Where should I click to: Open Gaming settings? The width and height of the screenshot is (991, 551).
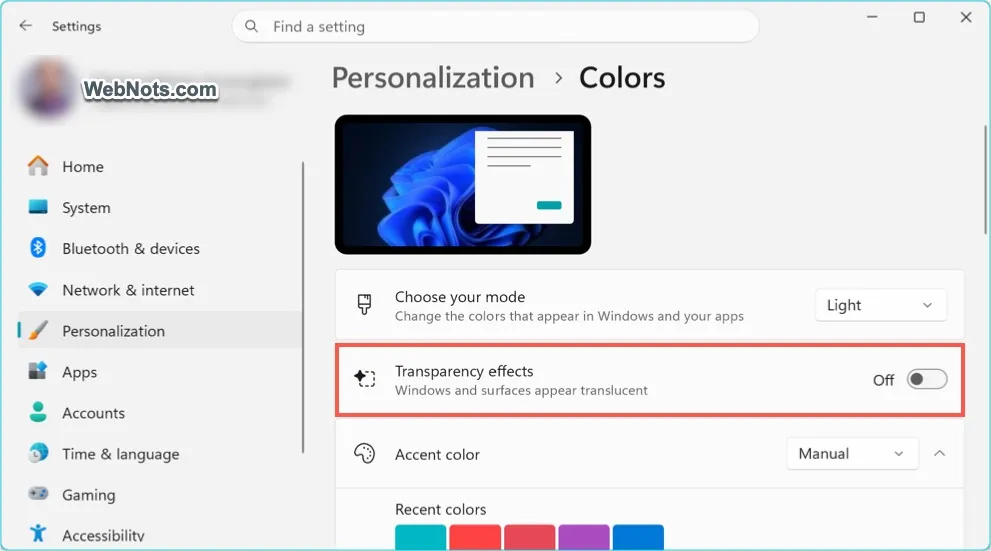[160, 495]
